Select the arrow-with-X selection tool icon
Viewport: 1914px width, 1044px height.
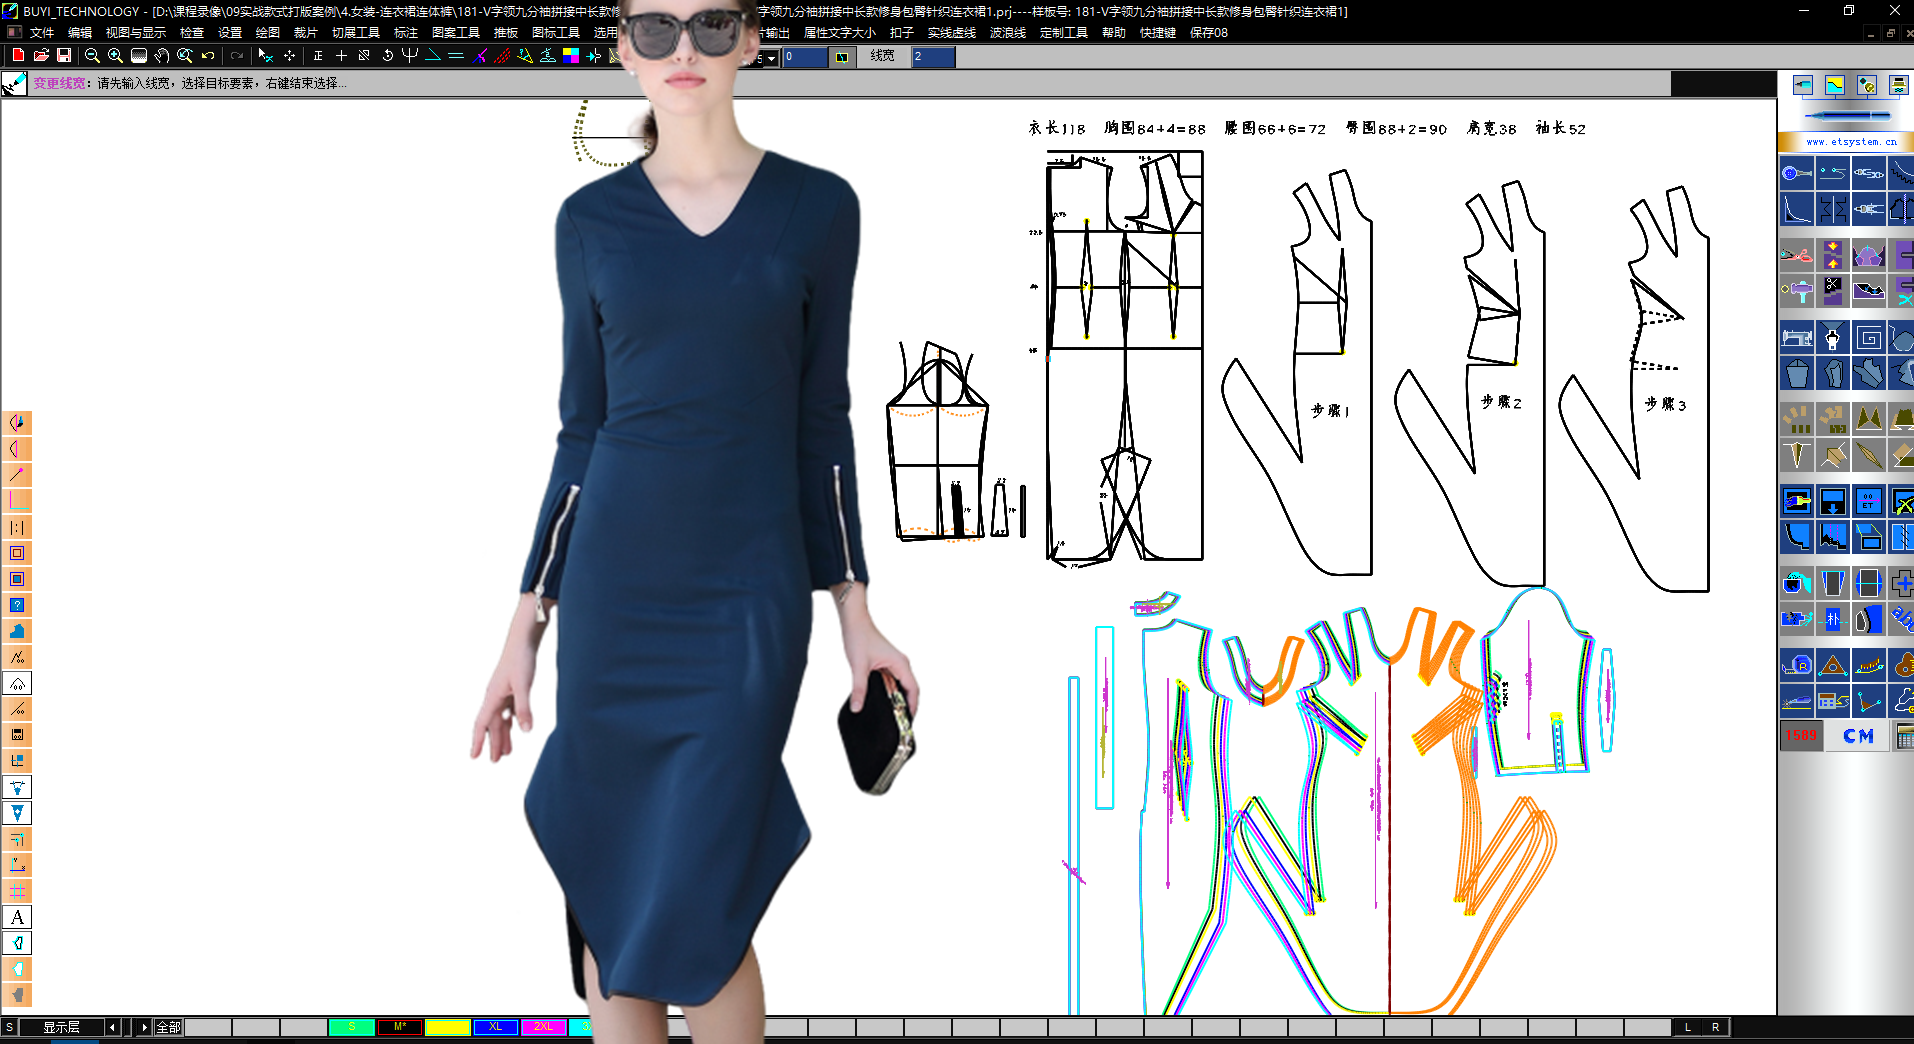(265, 56)
